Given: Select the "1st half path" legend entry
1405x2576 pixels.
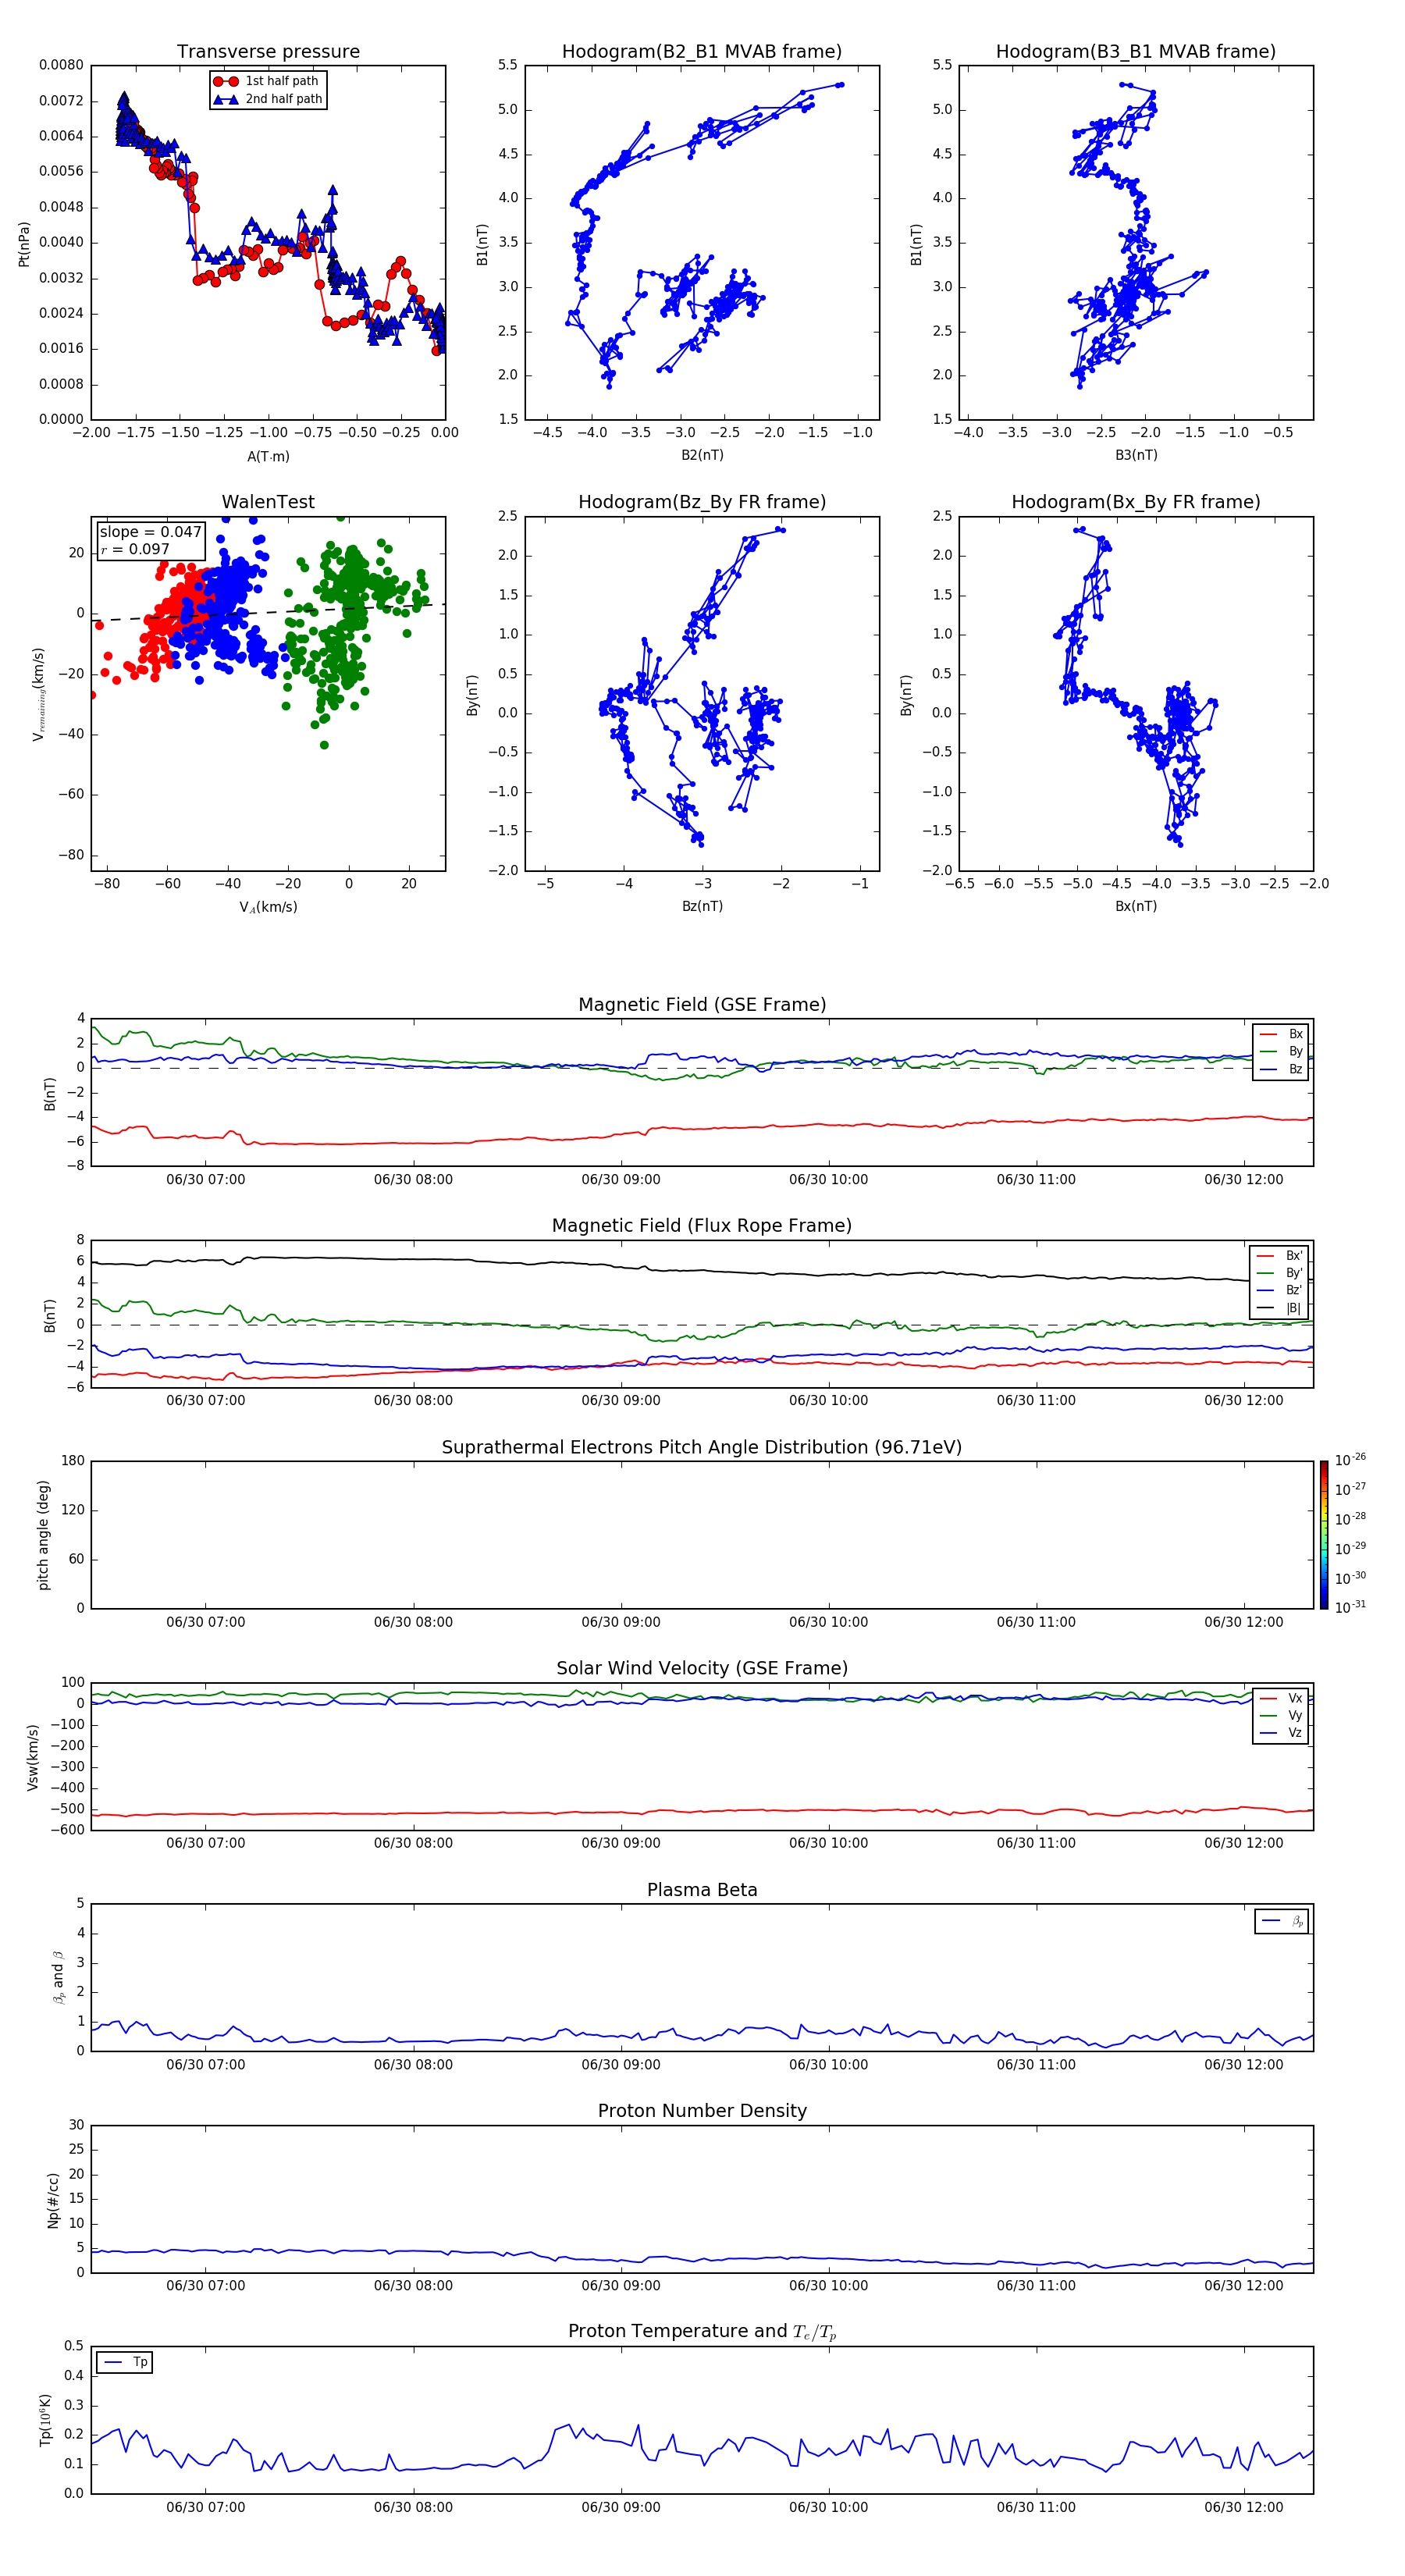Looking at the screenshot, I should point(266,81).
